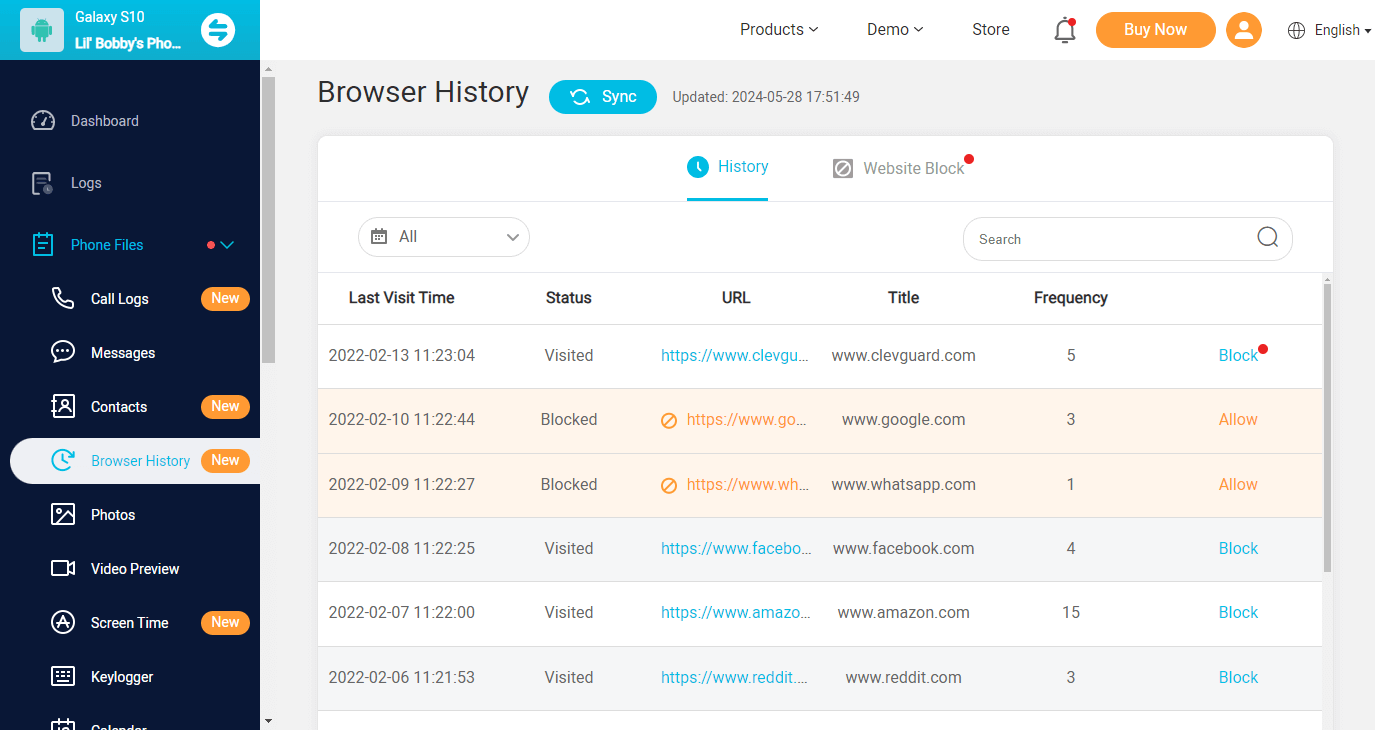Click the Phone Files clipboard icon

coord(43,245)
